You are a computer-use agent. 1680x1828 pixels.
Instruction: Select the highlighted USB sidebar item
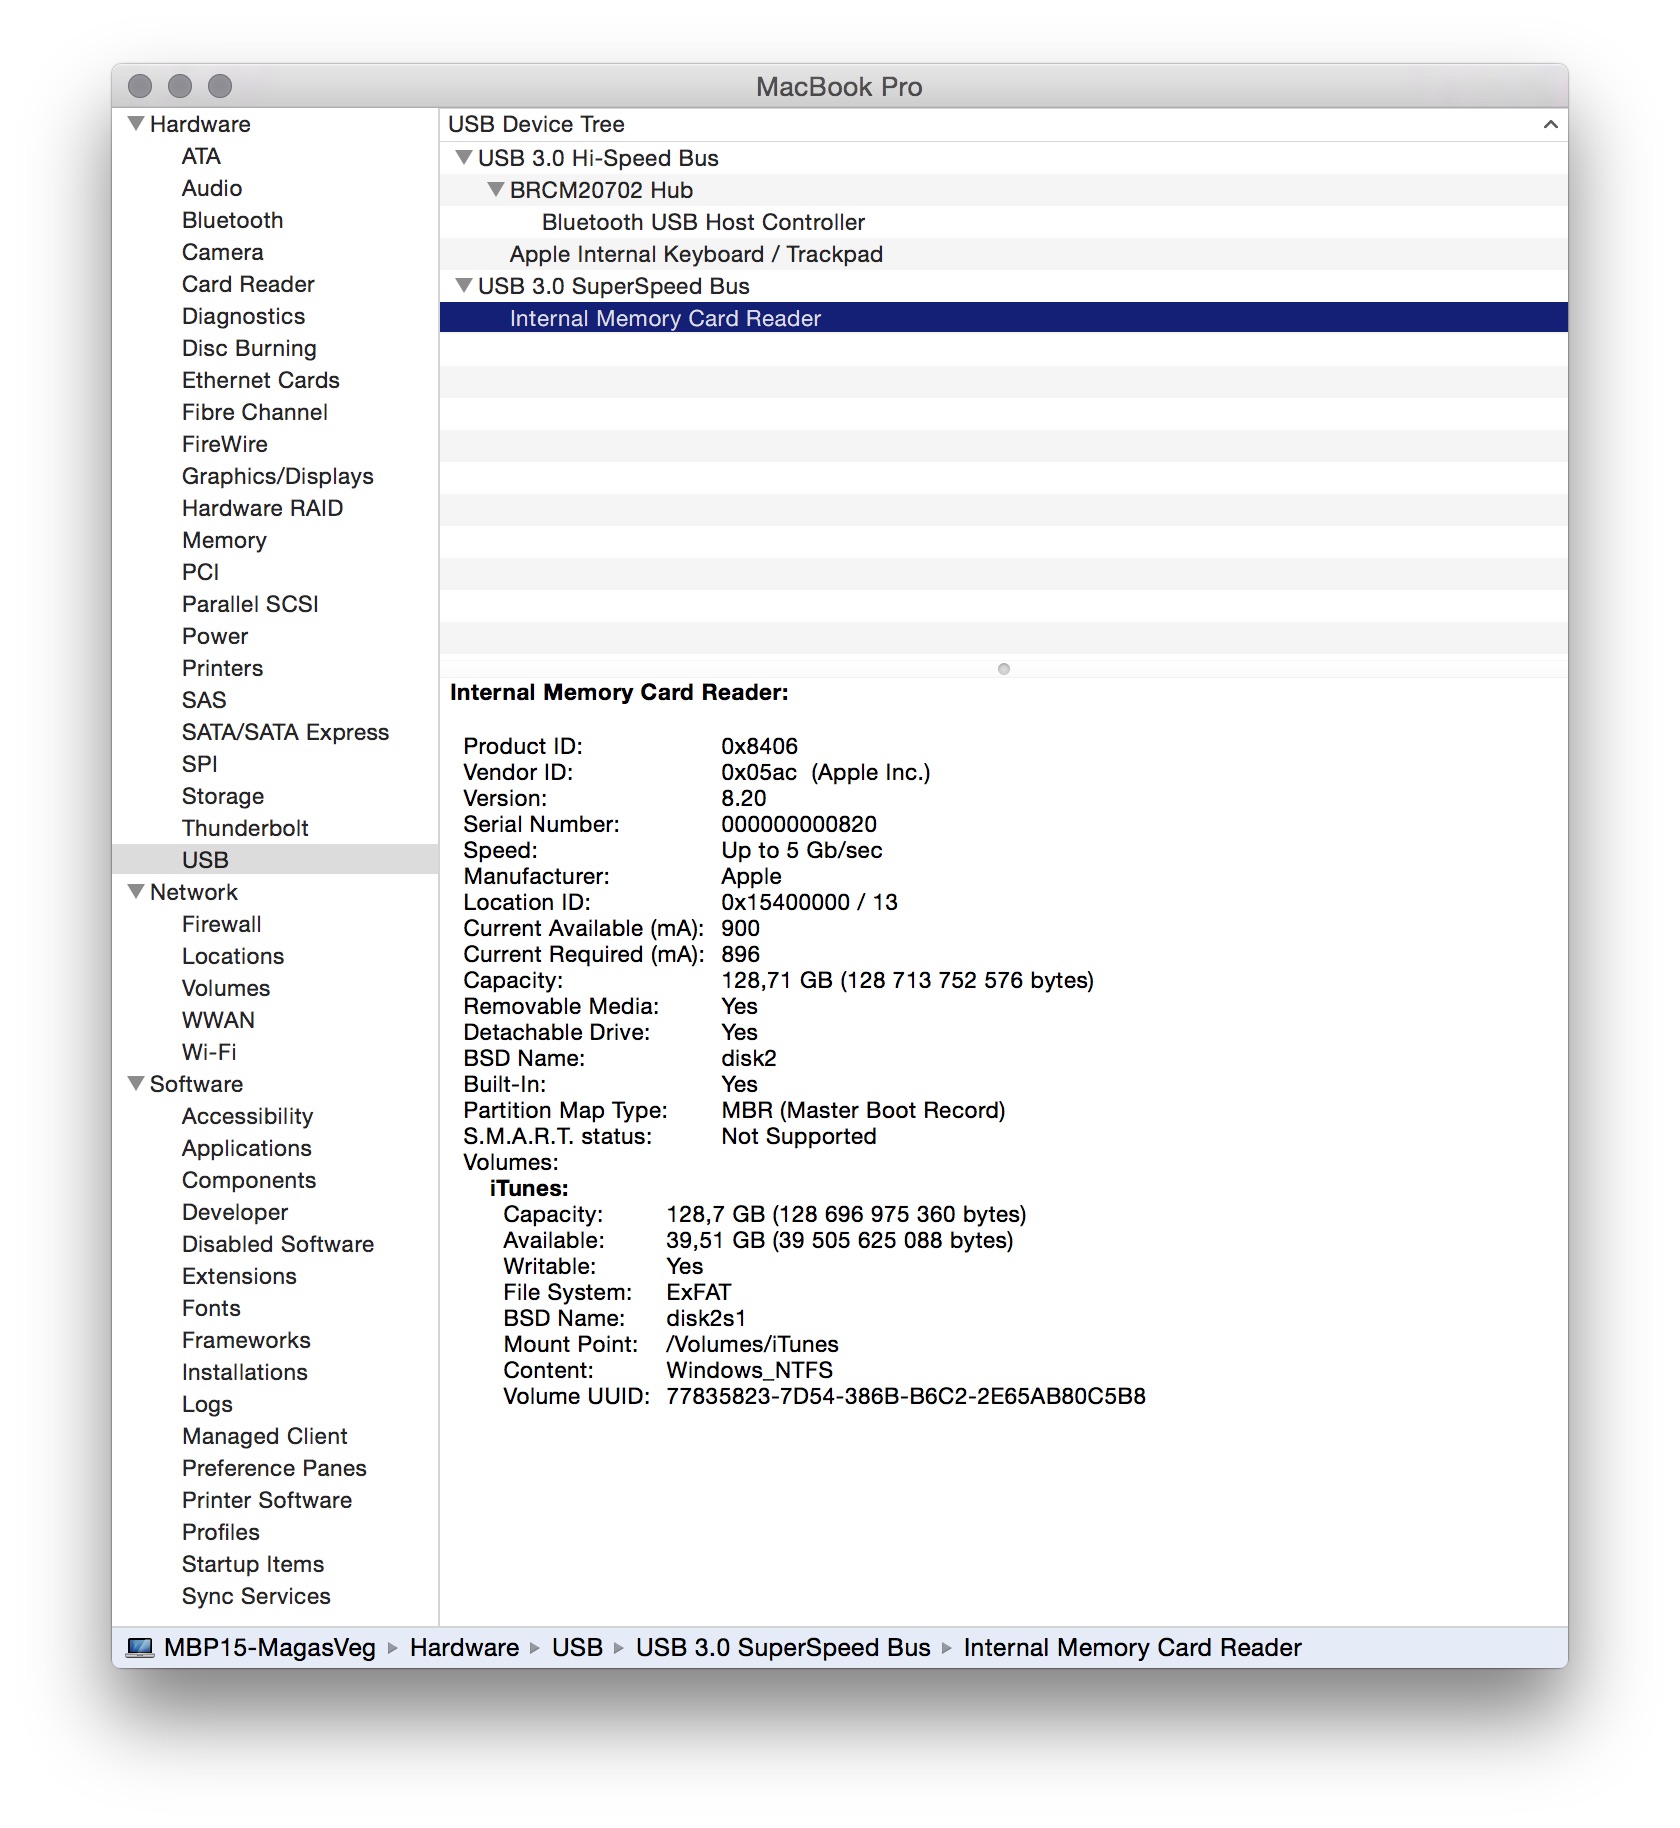point(275,860)
